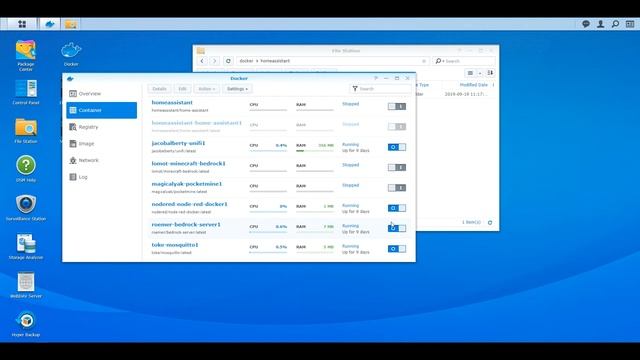Start the magicalyak-pocketmine1 container switch
Image resolution: width=640 pixels, height=360 pixels.
397,188
